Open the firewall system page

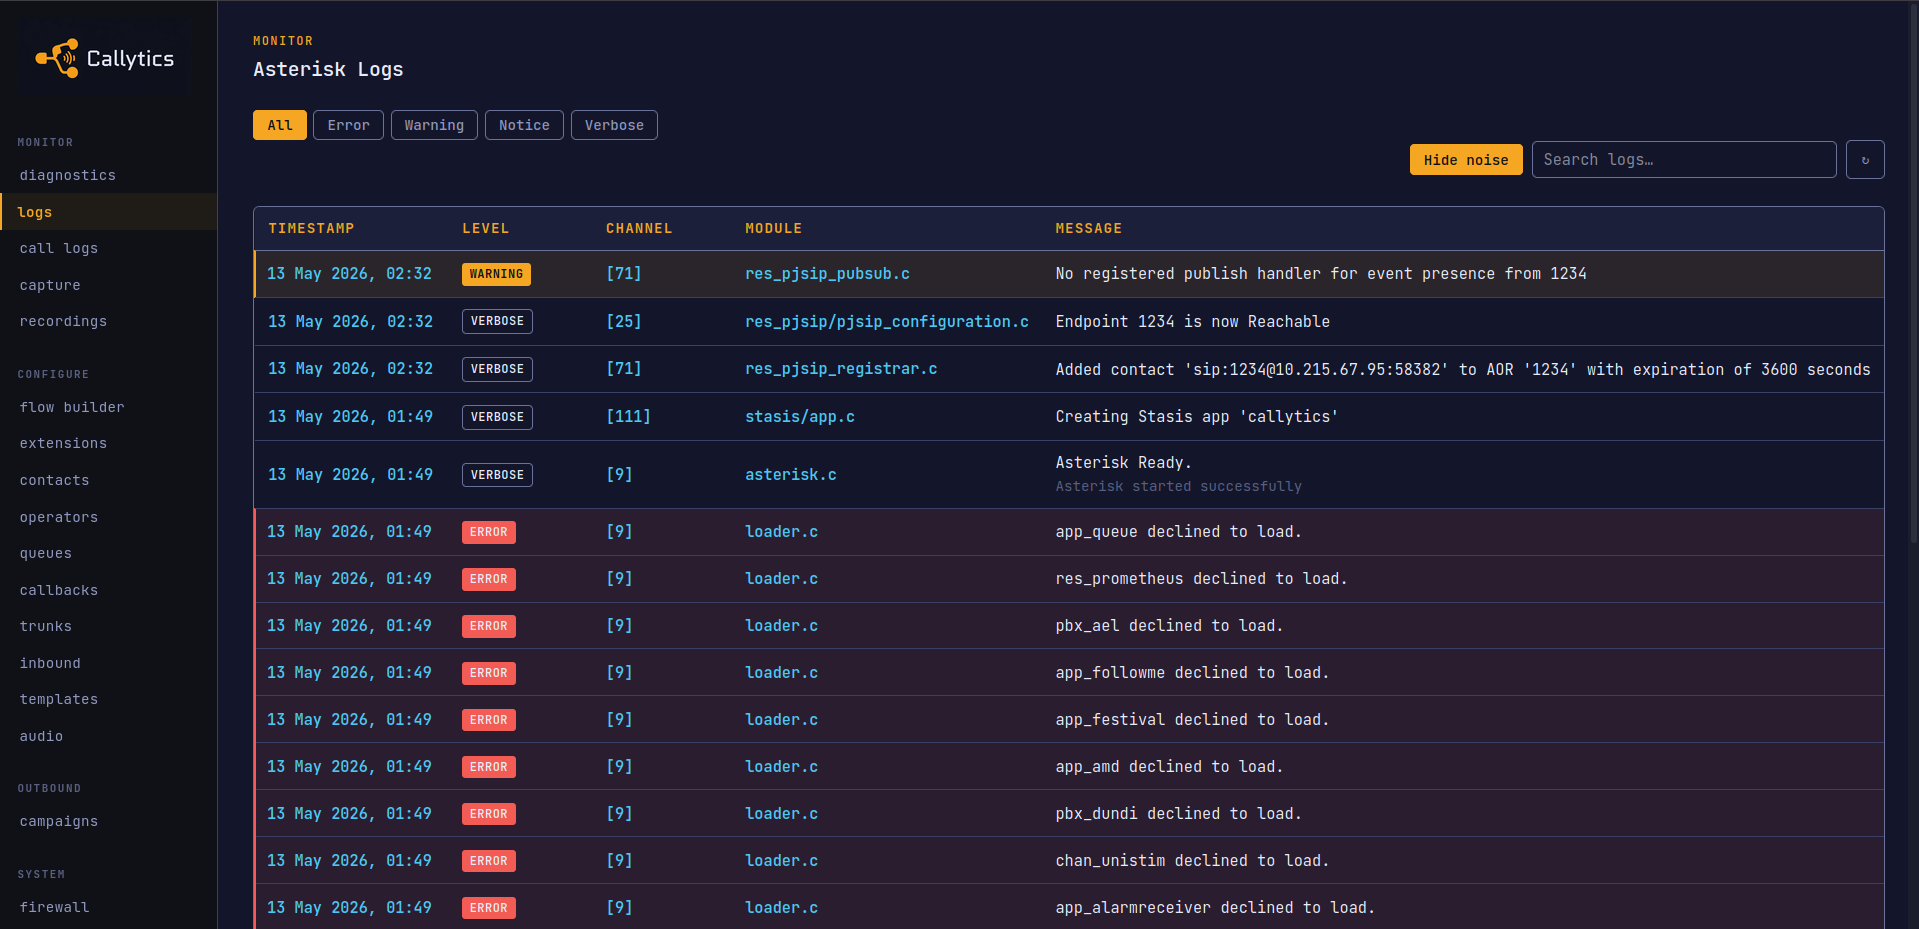tap(108, 907)
